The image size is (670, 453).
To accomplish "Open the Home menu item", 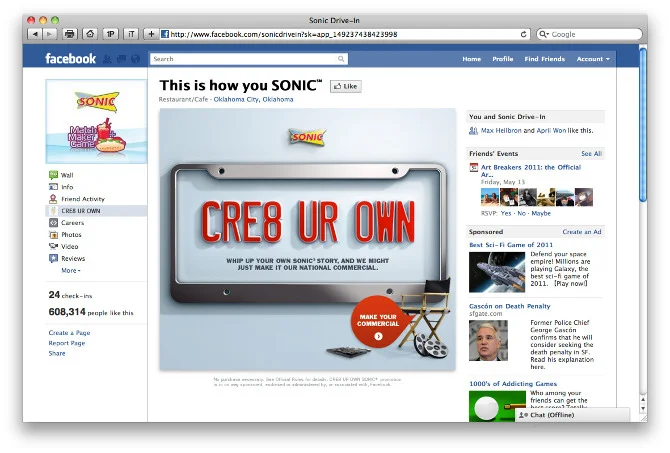I will tap(471, 59).
